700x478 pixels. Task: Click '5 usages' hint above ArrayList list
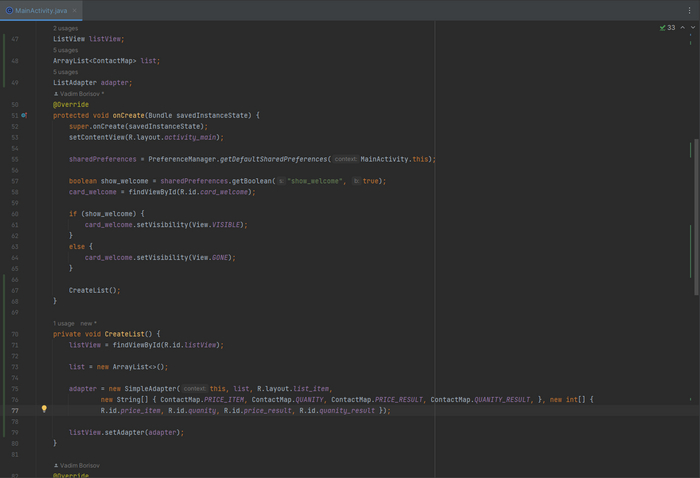(66, 50)
